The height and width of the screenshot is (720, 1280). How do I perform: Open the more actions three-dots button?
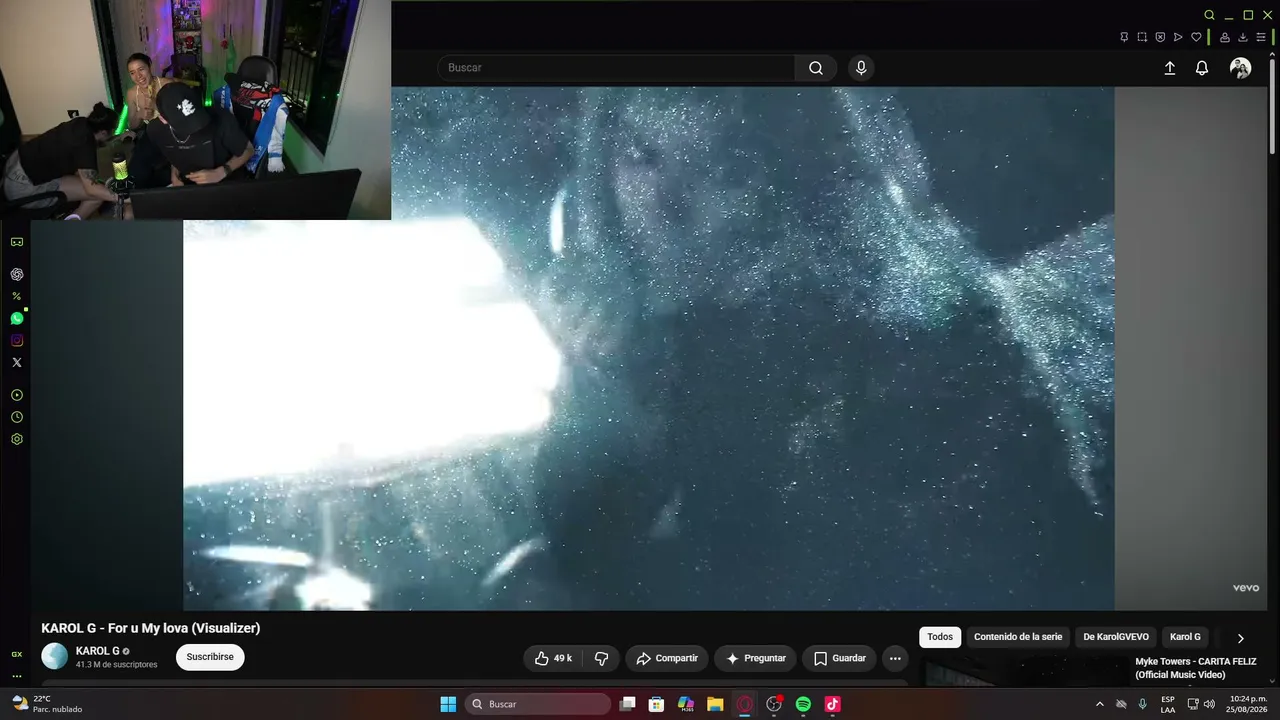pyautogui.click(x=895, y=658)
